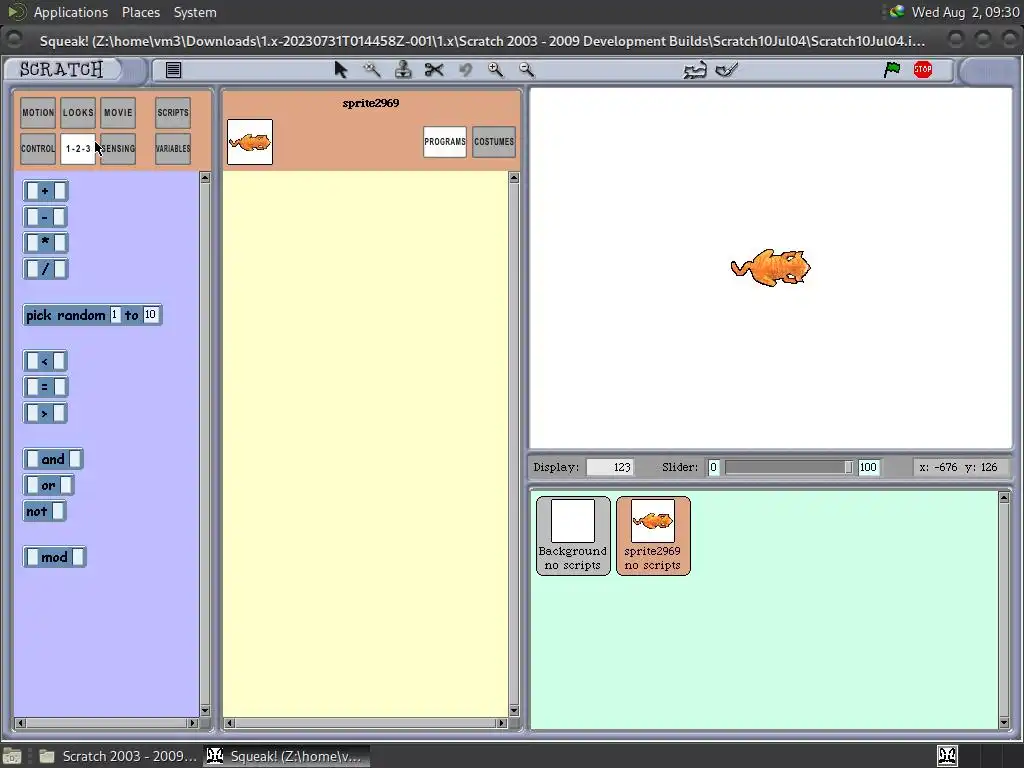Image resolution: width=1024 pixels, height=768 pixels.
Task: Click the red STOP sign
Action: coord(923,69)
